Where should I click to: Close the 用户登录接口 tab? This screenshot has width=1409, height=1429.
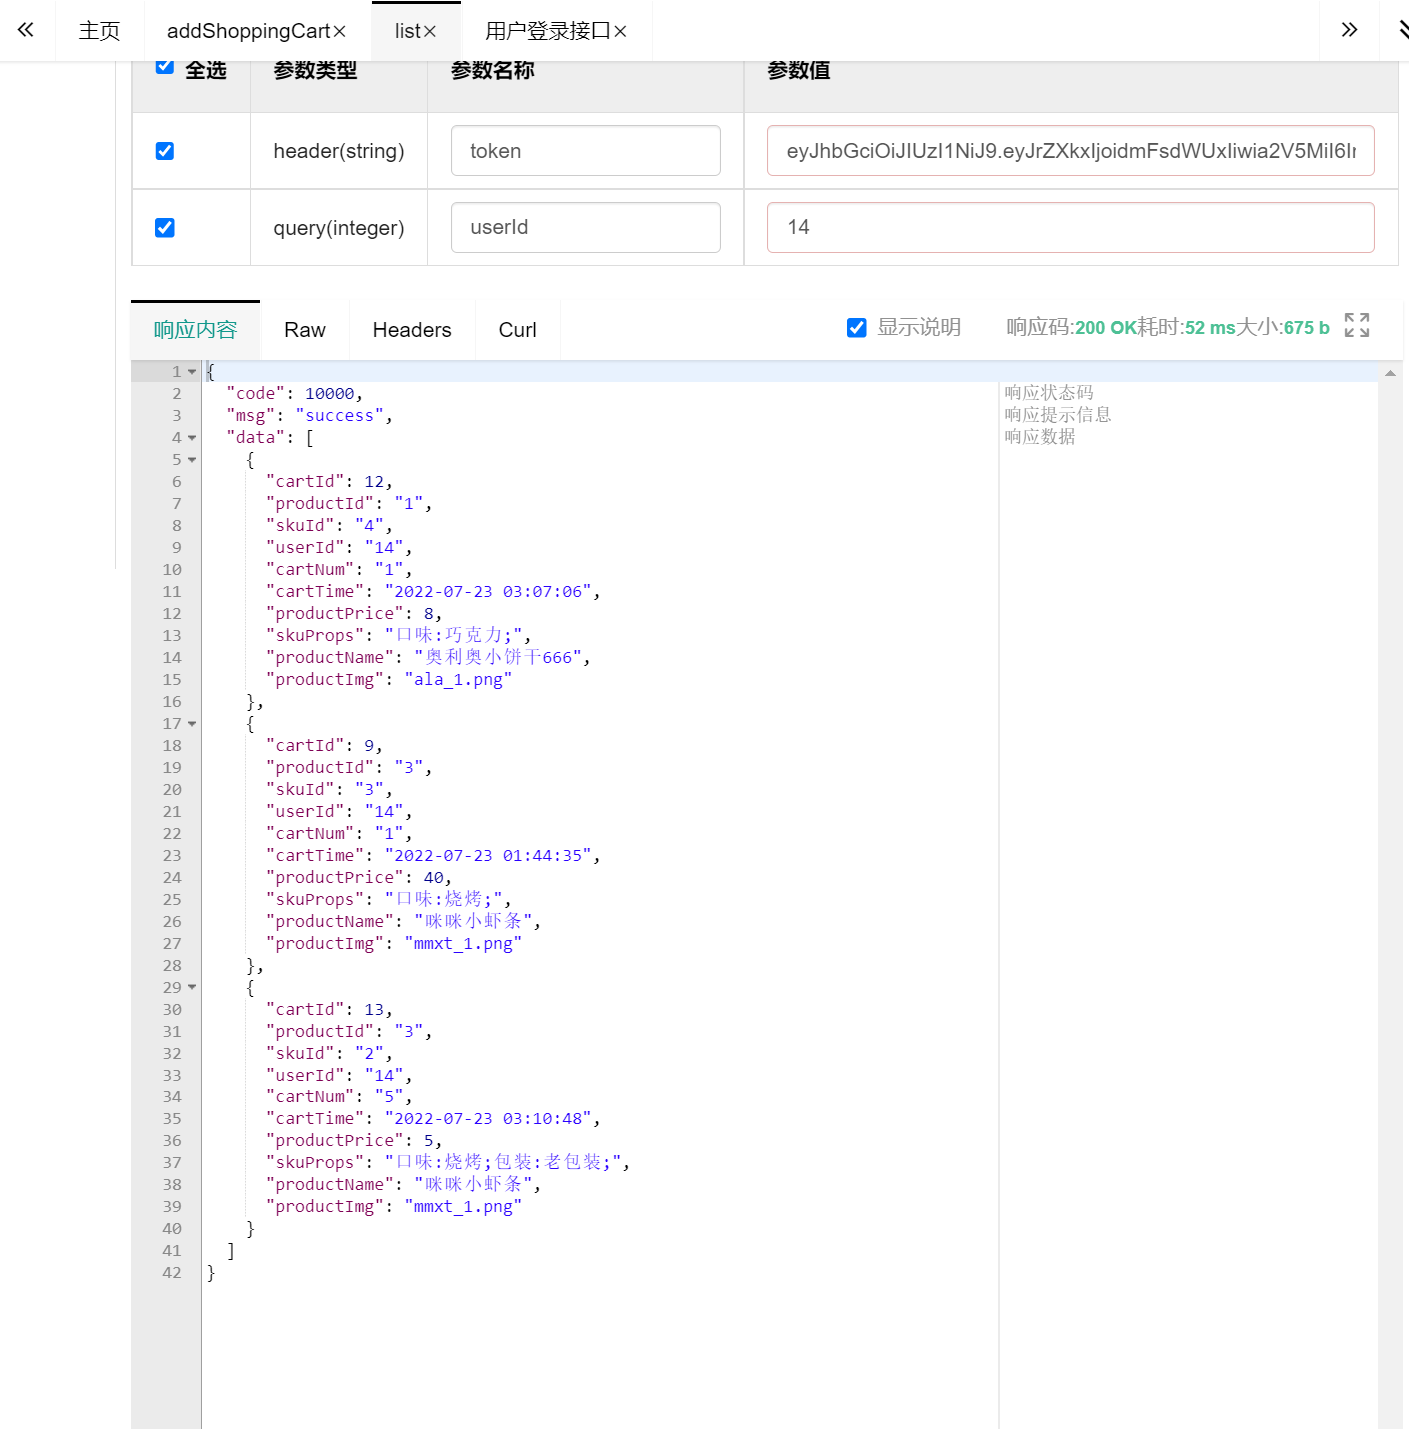pyautogui.click(x=620, y=32)
